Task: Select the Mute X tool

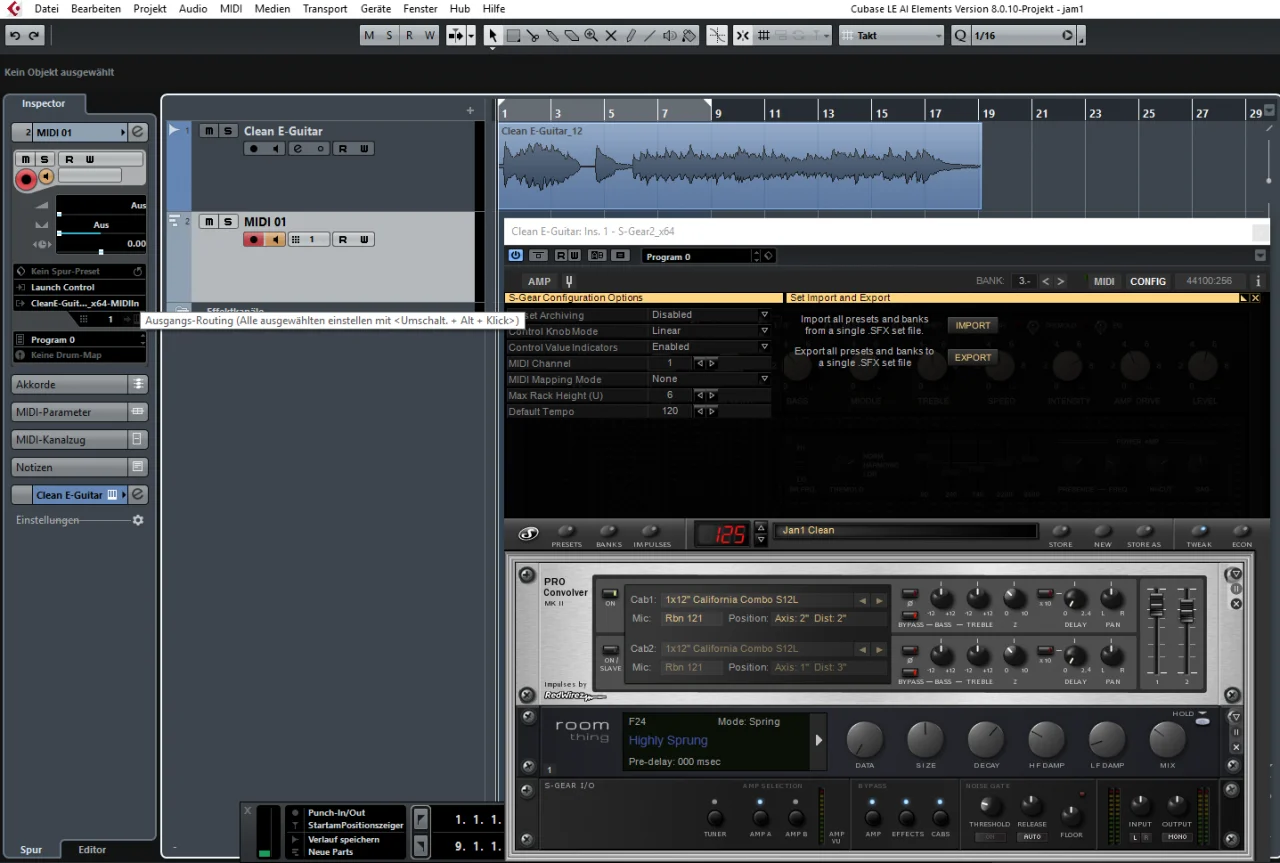Action: [x=611, y=35]
